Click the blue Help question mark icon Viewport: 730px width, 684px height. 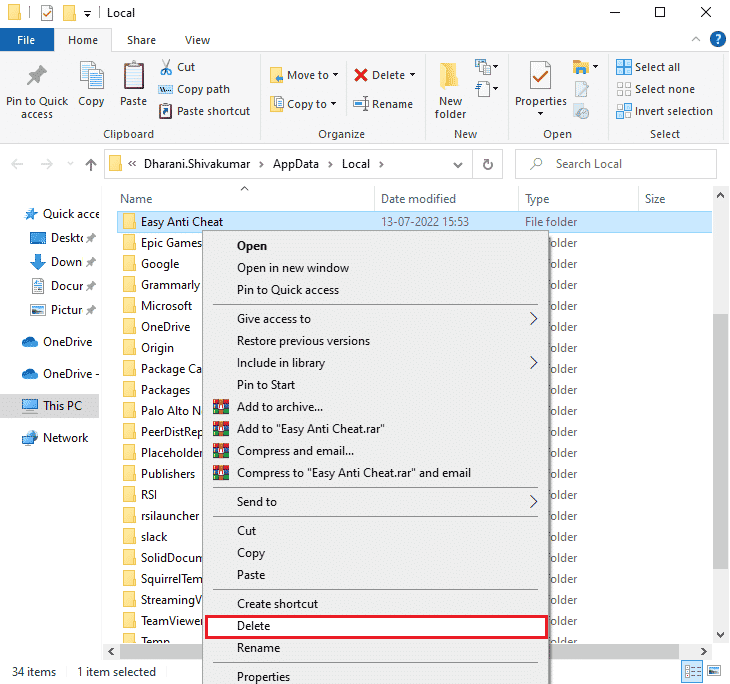pos(717,40)
